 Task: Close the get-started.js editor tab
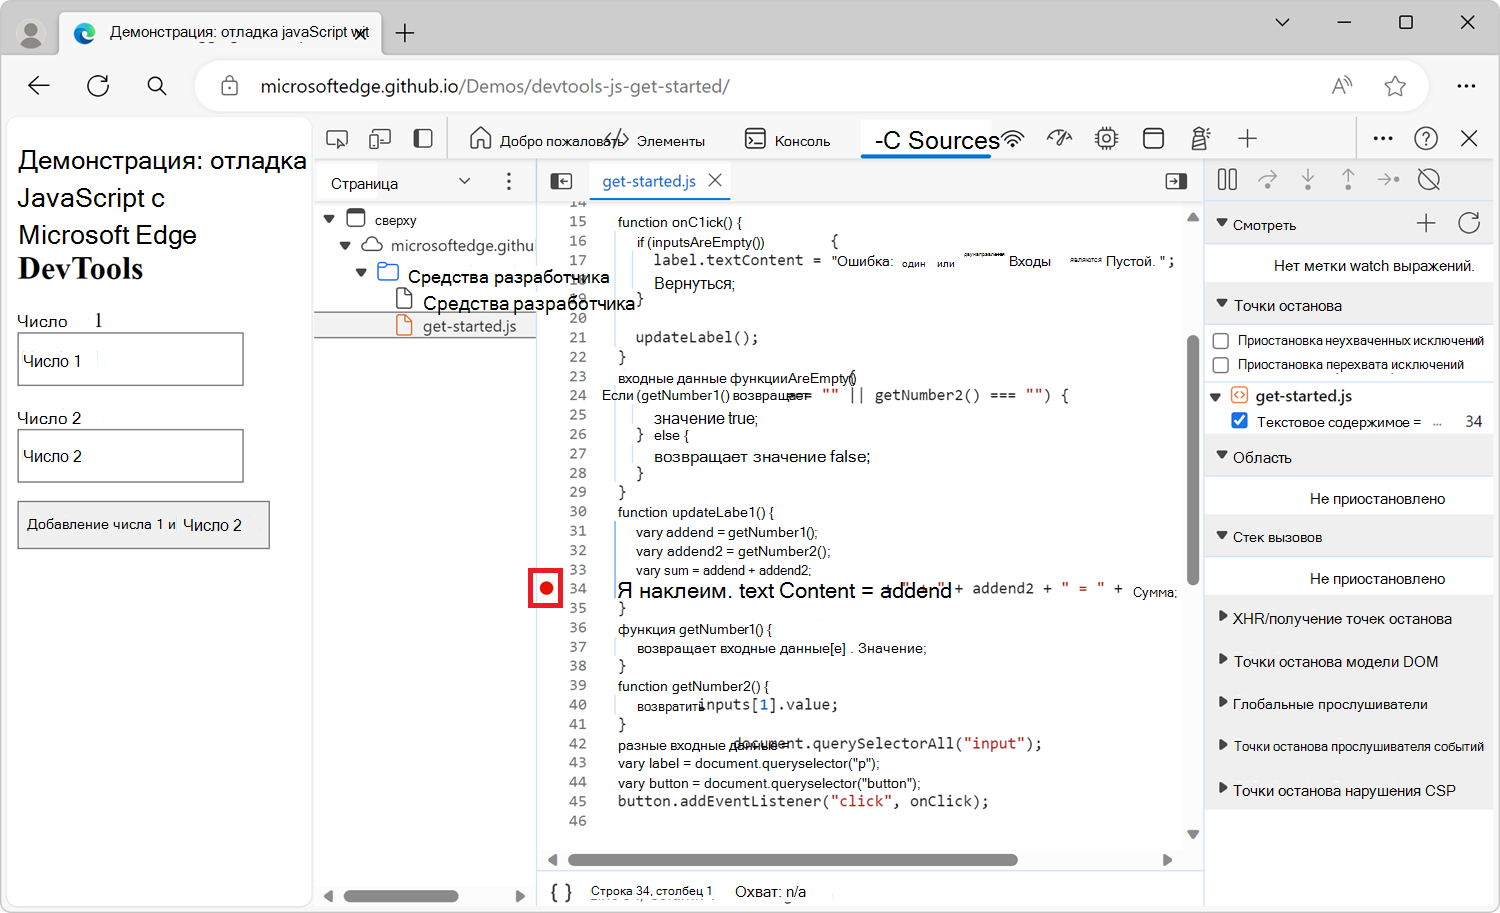pos(715,180)
